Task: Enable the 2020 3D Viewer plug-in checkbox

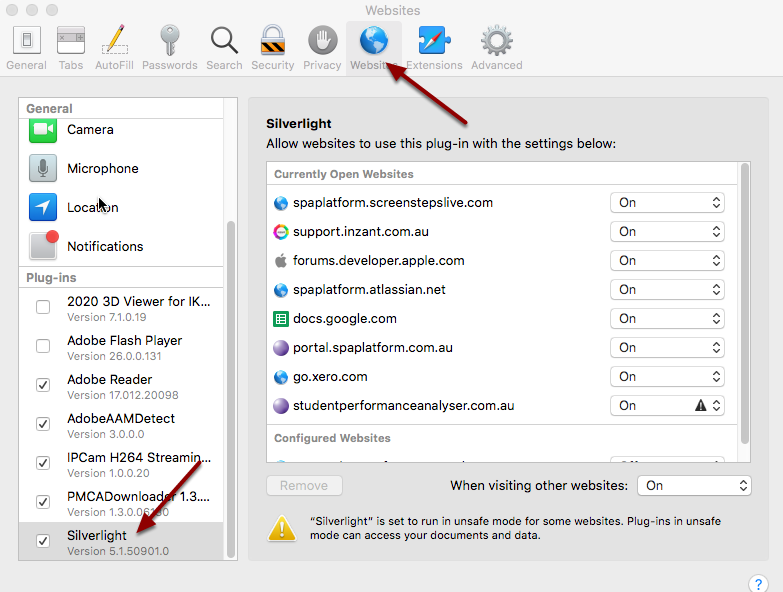Action: [43, 307]
